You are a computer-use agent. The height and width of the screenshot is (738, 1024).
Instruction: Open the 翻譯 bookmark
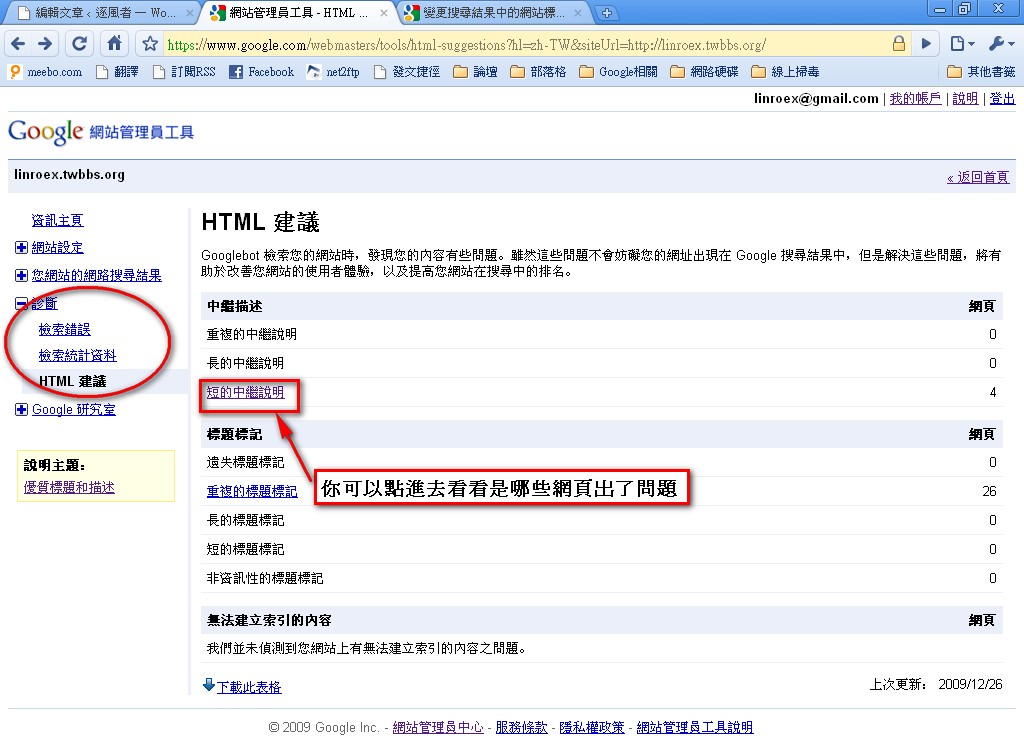(117, 72)
